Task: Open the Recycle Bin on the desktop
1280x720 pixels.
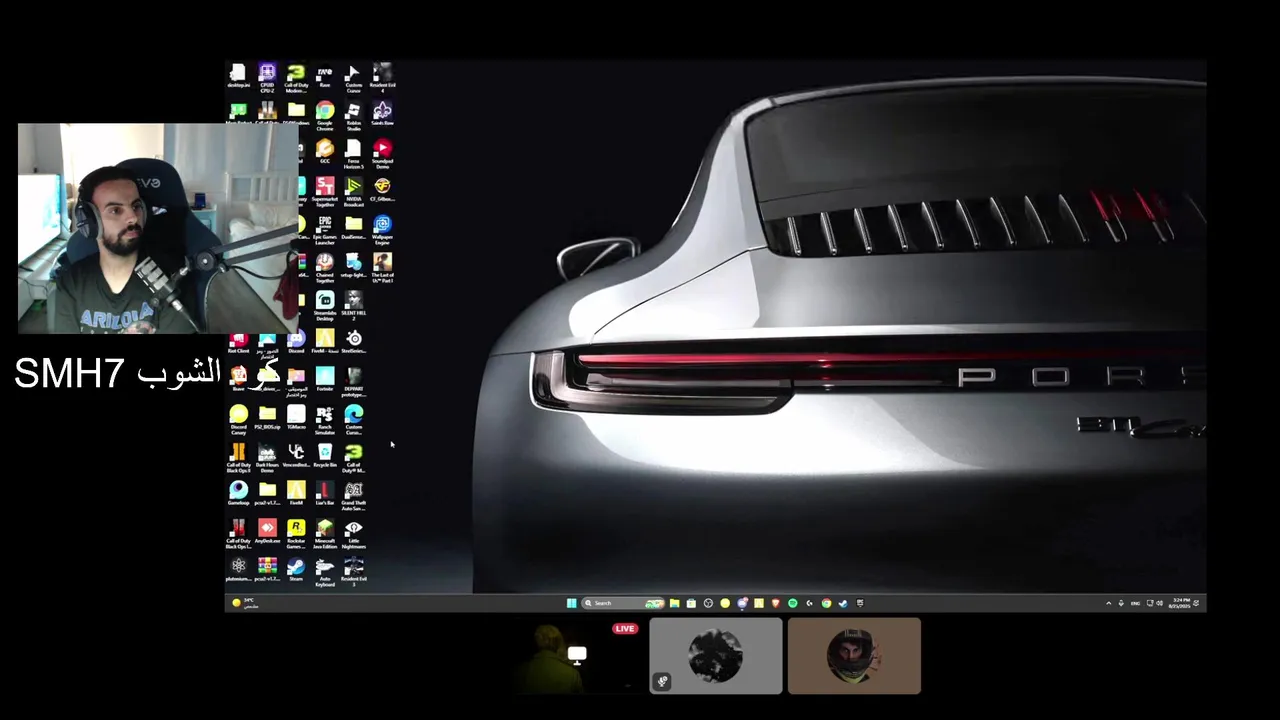Action: point(325,457)
